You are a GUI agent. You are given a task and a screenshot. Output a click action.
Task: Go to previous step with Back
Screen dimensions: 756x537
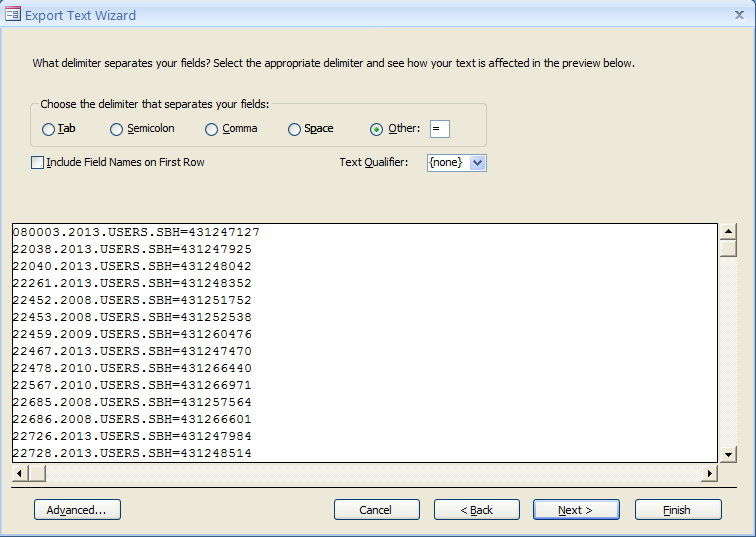pos(477,510)
